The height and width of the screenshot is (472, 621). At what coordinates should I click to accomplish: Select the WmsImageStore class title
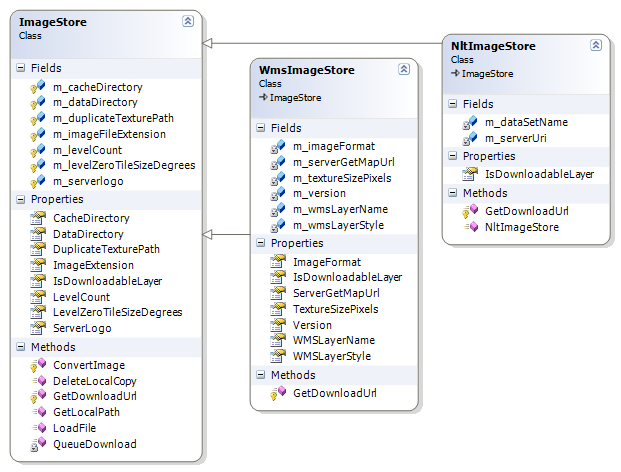pyautogui.click(x=307, y=70)
